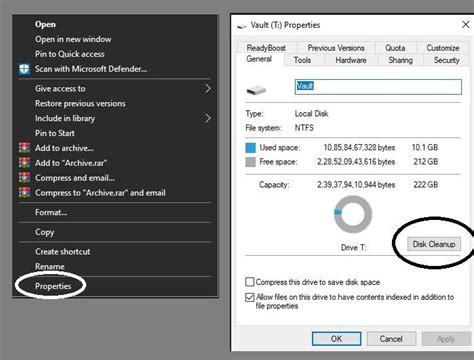Click the drive name field containing Vault

point(378,87)
